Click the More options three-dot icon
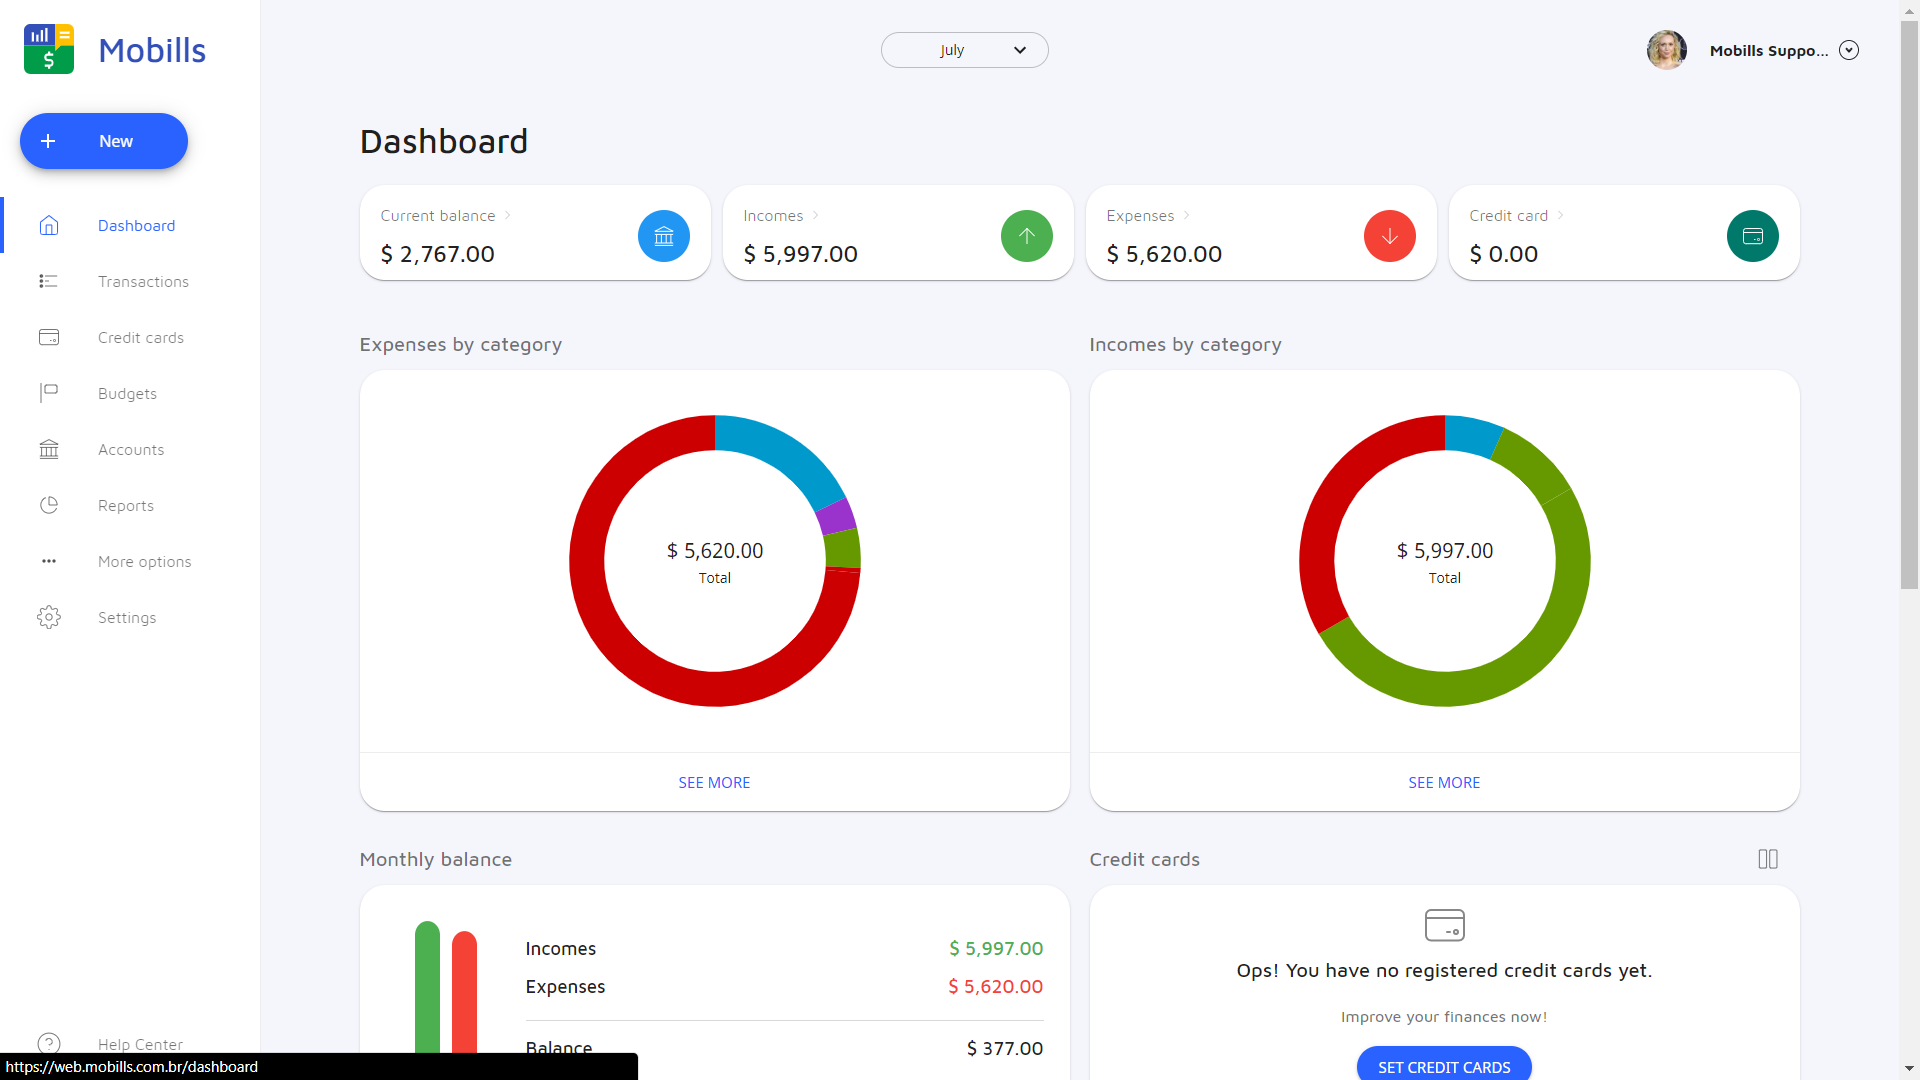The image size is (1920, 1080). (x=49, y=561)
